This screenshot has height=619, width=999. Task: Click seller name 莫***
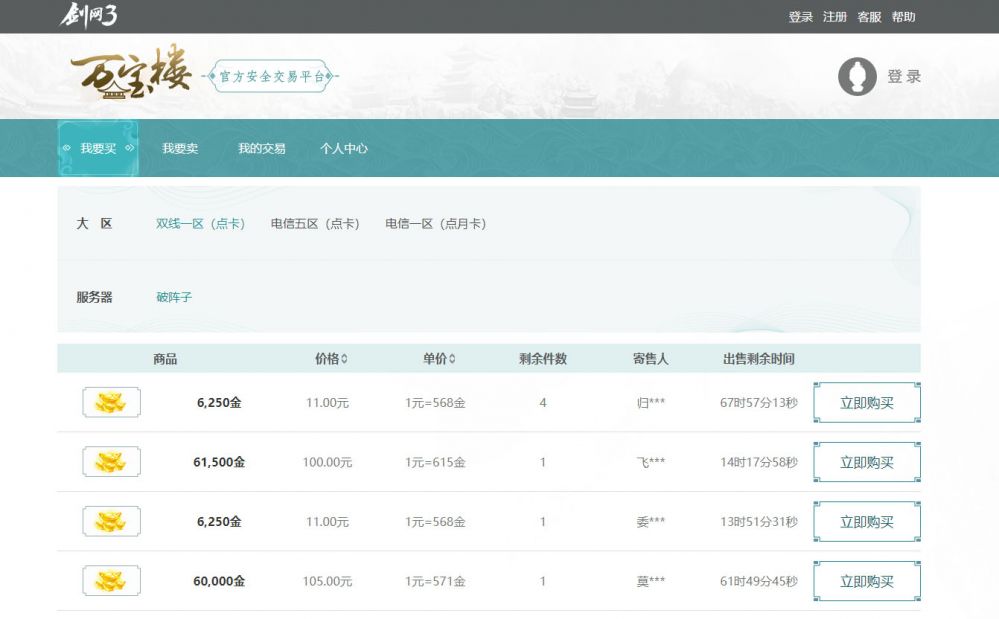(x=650, y=581)
